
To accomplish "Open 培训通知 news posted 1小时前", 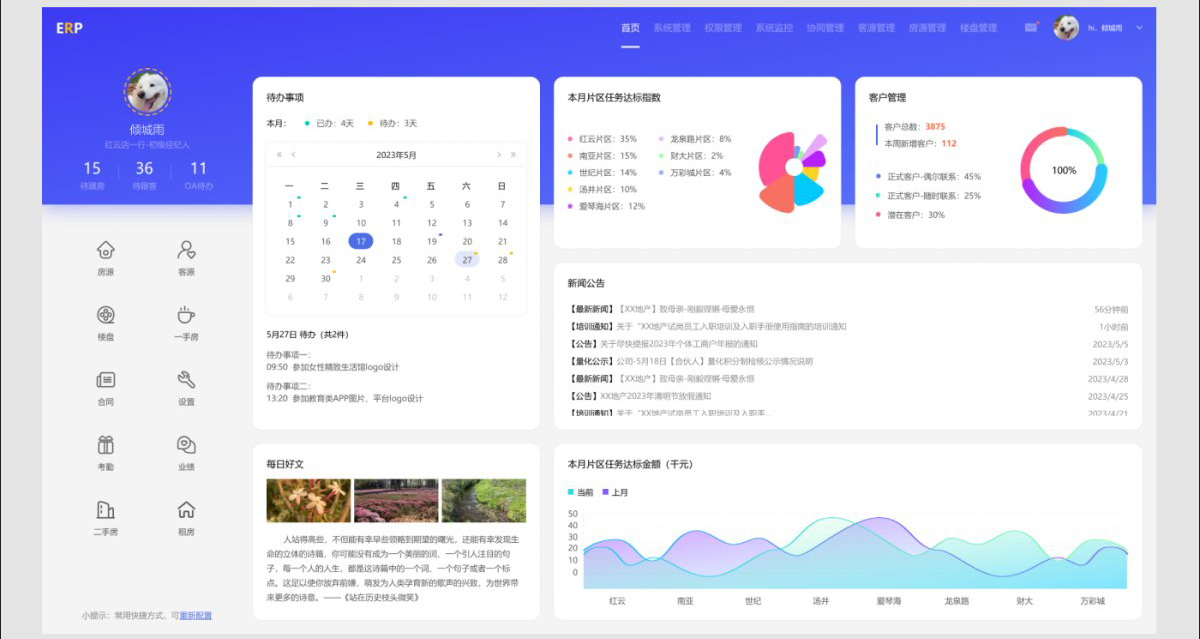I will pos(848,327).
